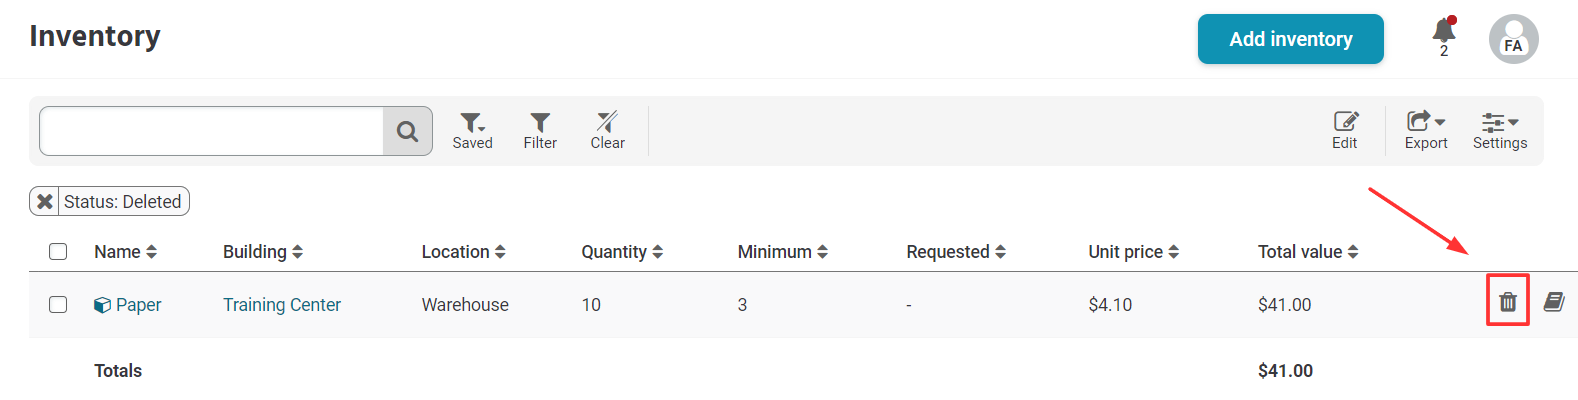Screen dimensions: 1578x400
Task: Focus the inventory search field
Action: pos(211,131)
